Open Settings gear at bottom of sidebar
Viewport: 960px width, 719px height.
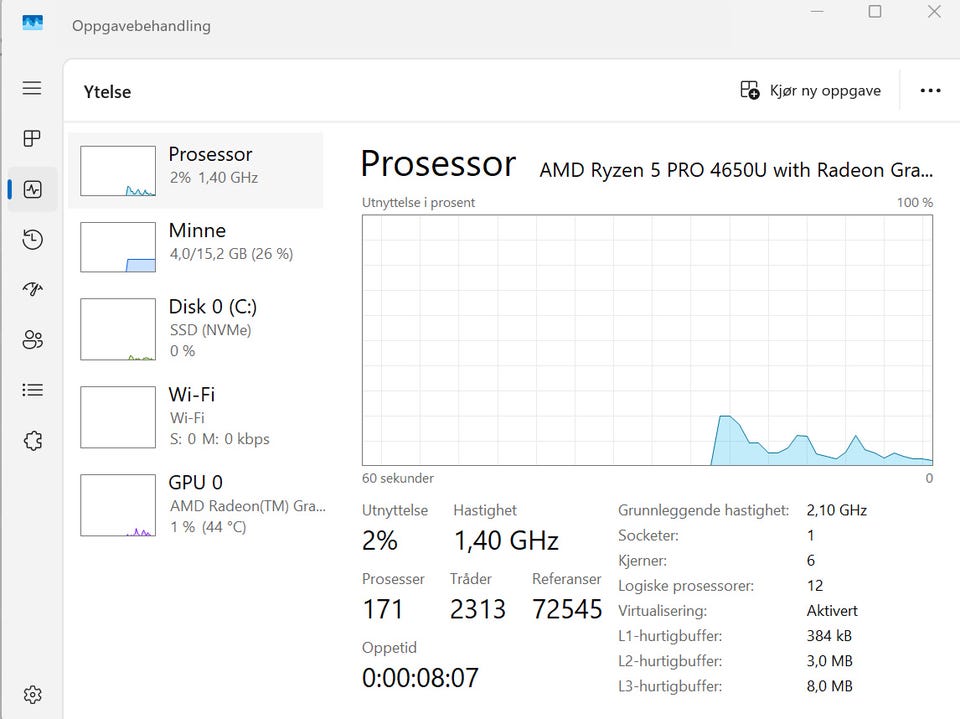point(32,695)
